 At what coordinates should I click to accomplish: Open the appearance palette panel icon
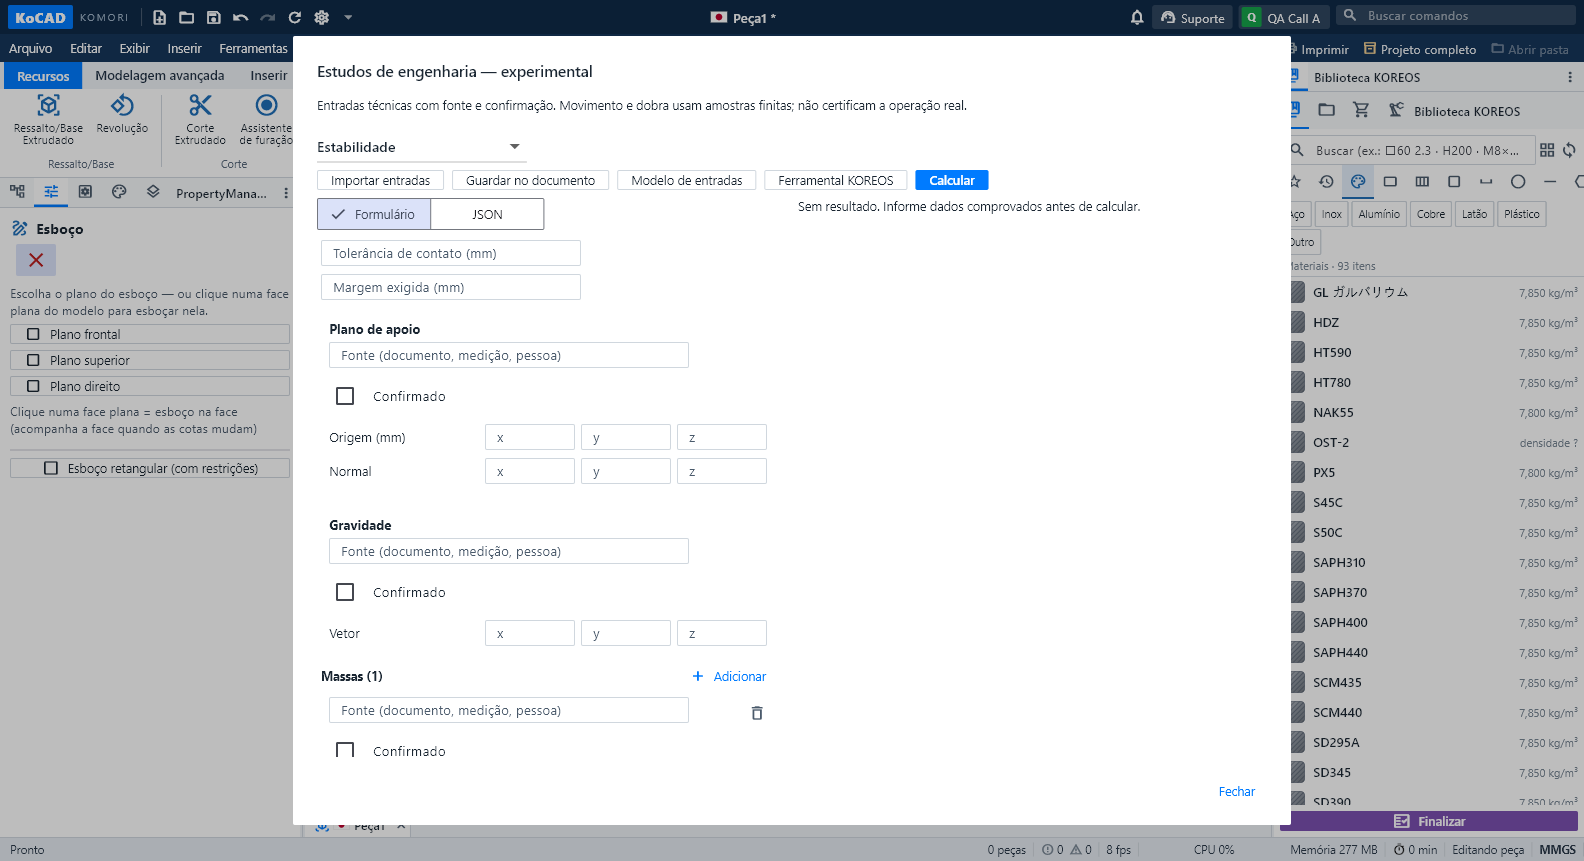119,192
